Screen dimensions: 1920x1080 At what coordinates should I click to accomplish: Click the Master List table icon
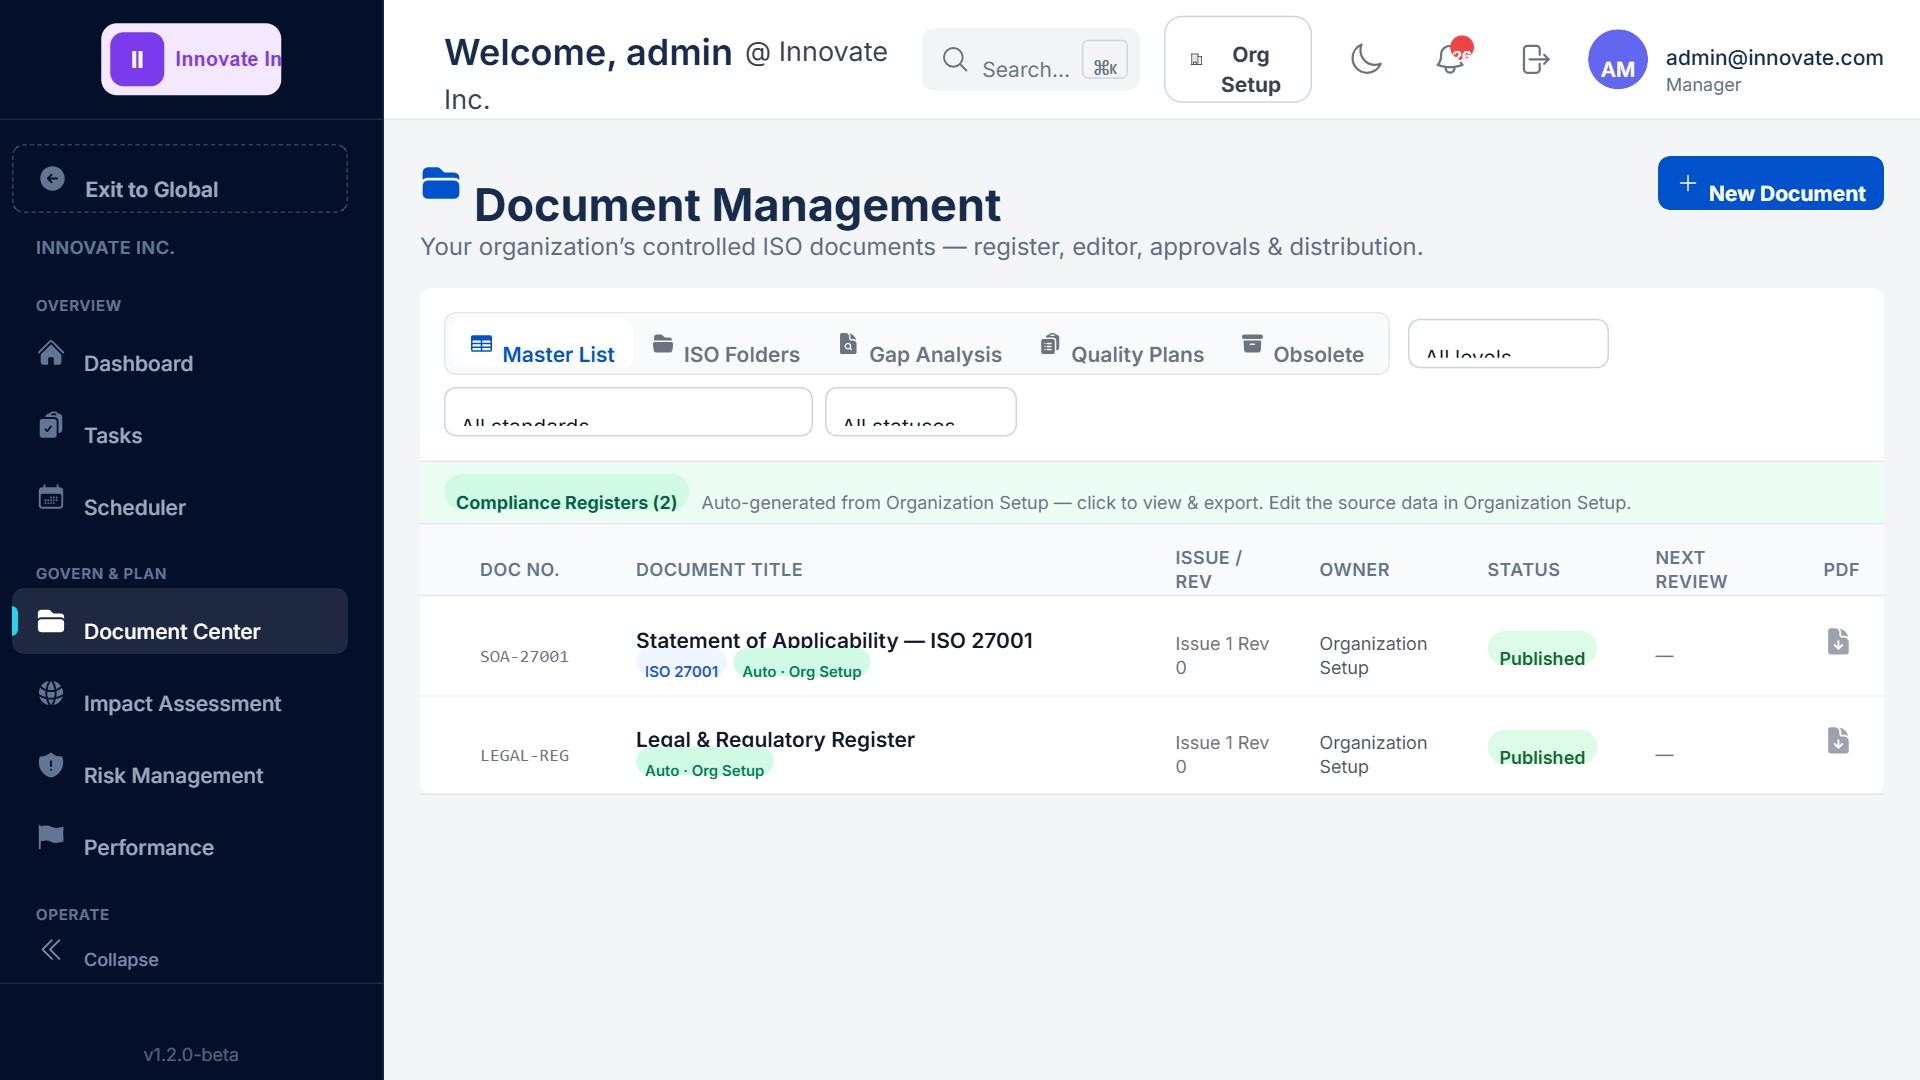(x=481, y=344)
